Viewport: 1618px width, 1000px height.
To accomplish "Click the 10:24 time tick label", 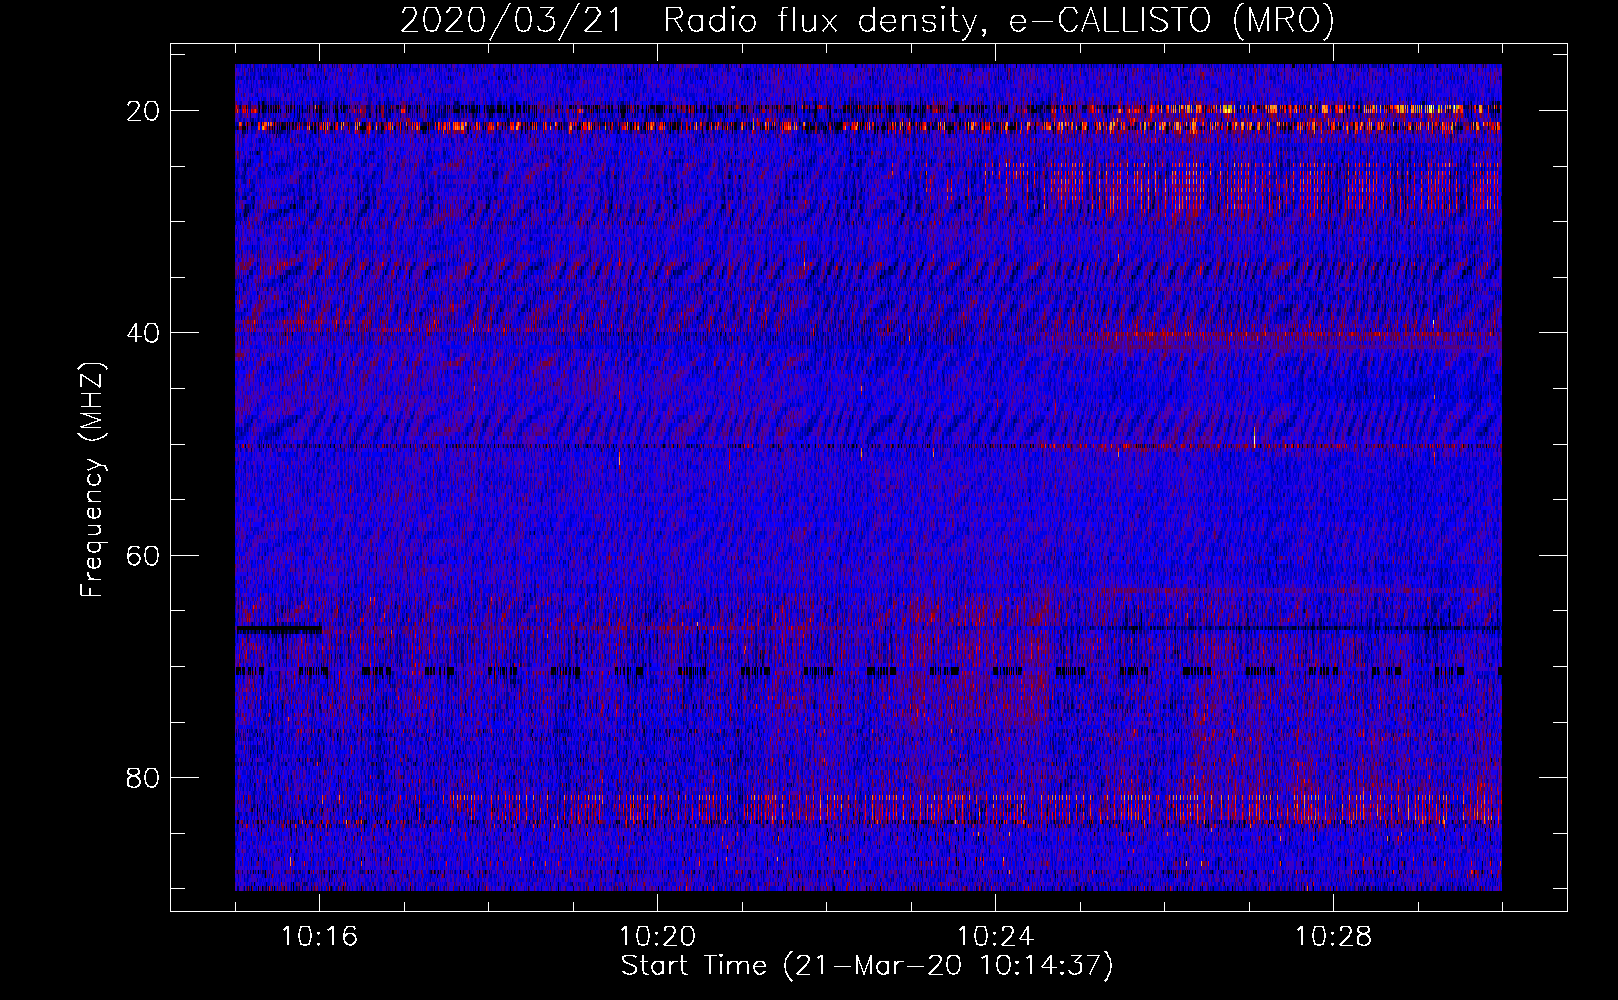I will point(996,937).
